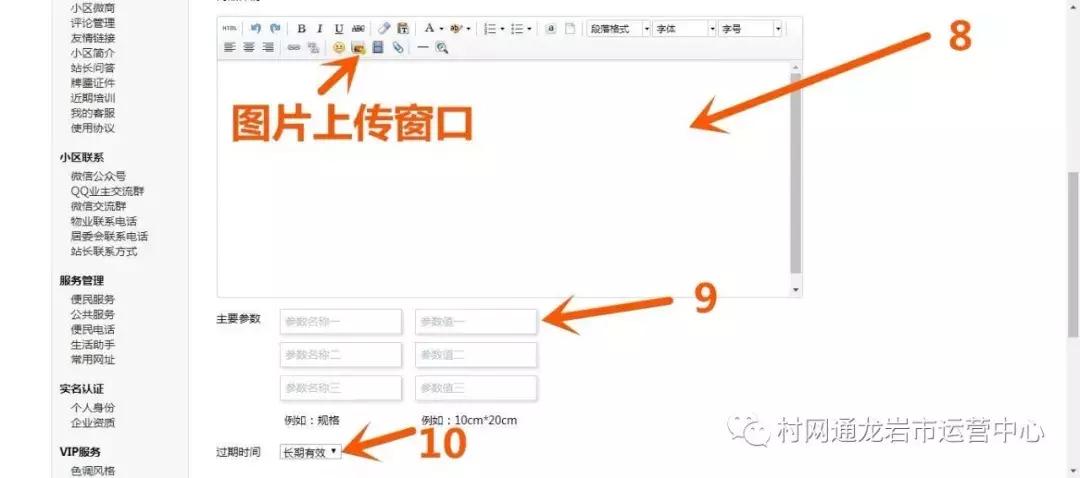1080x478 pixels.
Task: Open the highlight color dropdown arrow
Action: click(x=468, y=29)
